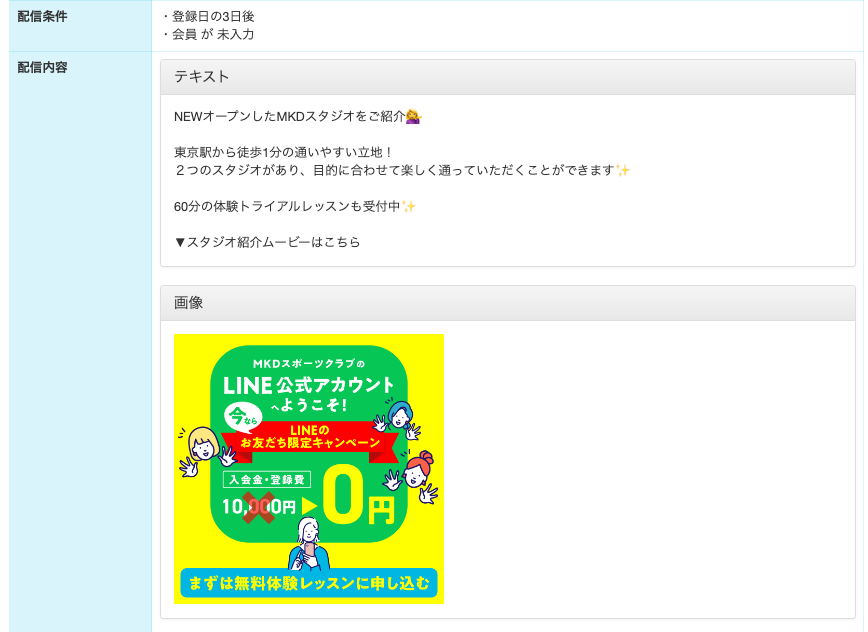Click sparkle emoji after できます
The image size is (868, 632).
click(623, 170)
